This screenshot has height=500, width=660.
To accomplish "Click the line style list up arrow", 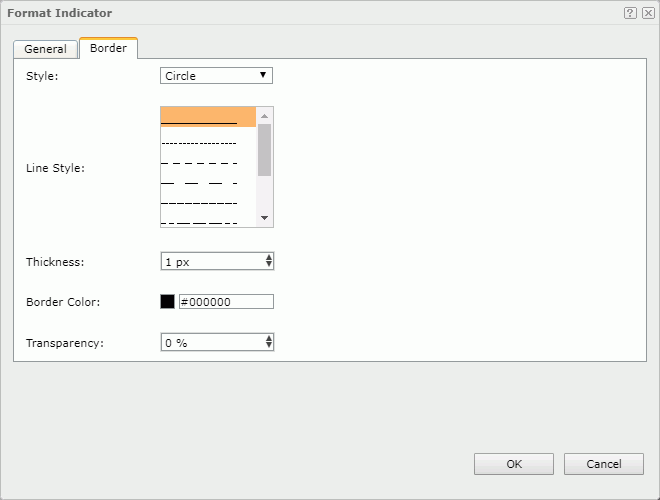I will [x=264, y=116].
